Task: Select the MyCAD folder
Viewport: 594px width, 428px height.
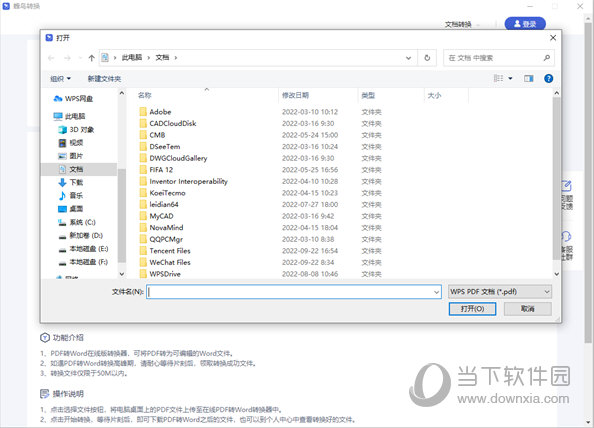Action: [x=156, y=216]
